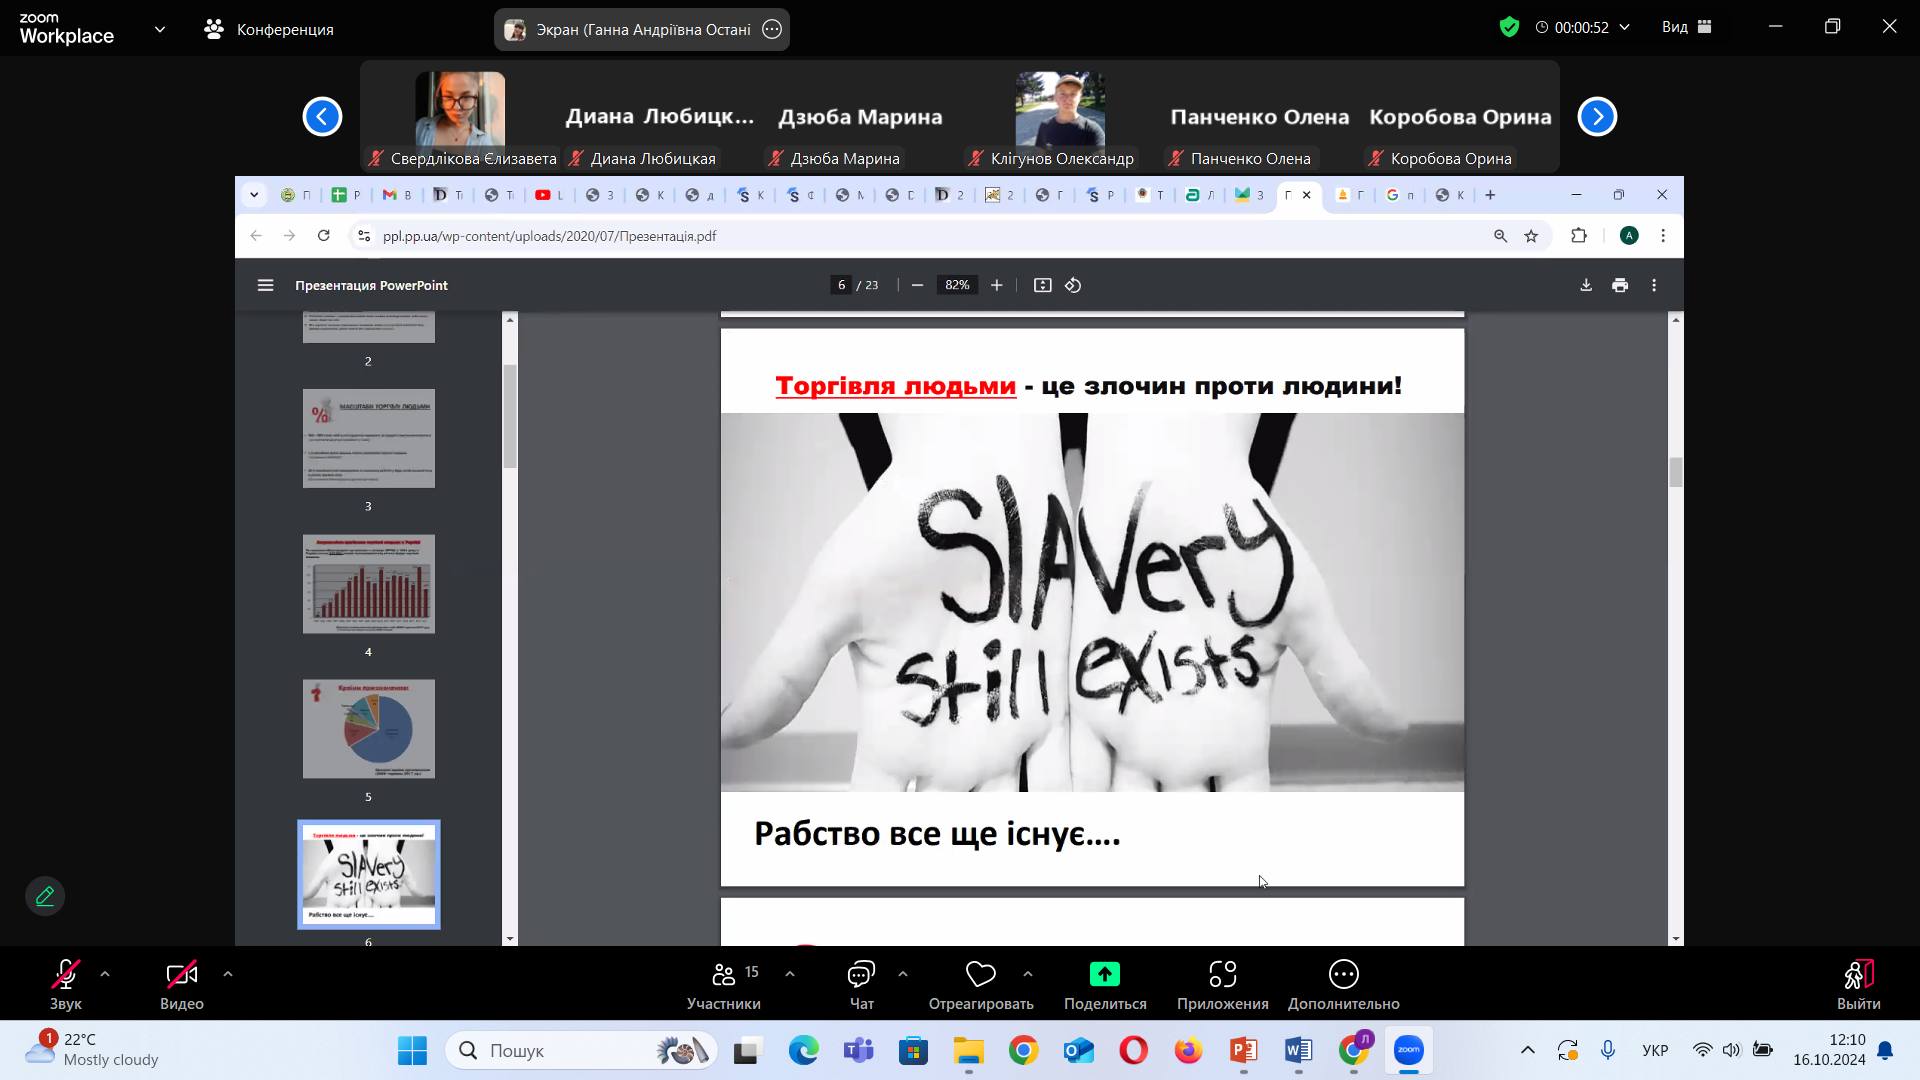This screenshot has width=1920, height=1080.
Task: Click the React heart icon
Action: pos(980,974)
